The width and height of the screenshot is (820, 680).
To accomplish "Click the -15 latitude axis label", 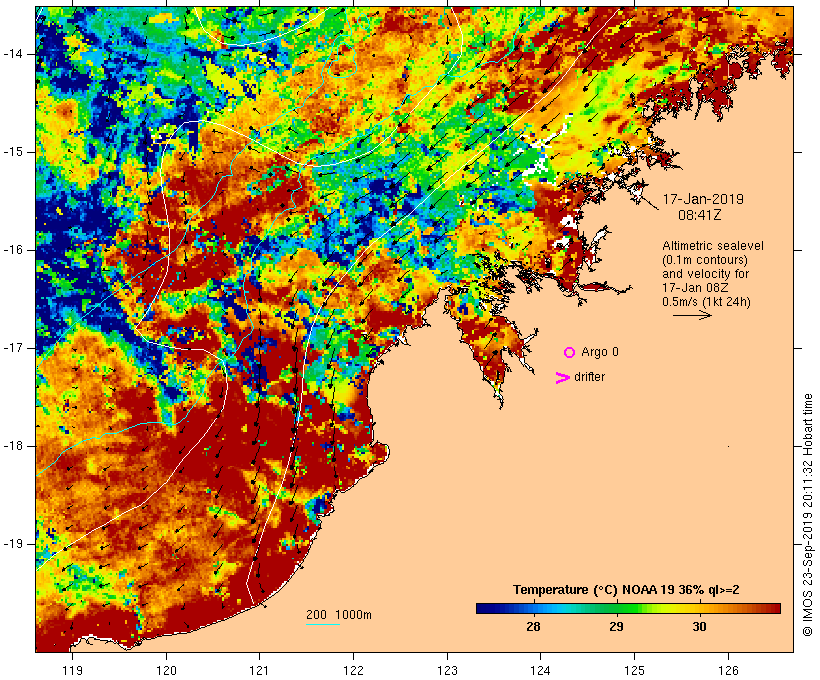I will click(13, 152).
